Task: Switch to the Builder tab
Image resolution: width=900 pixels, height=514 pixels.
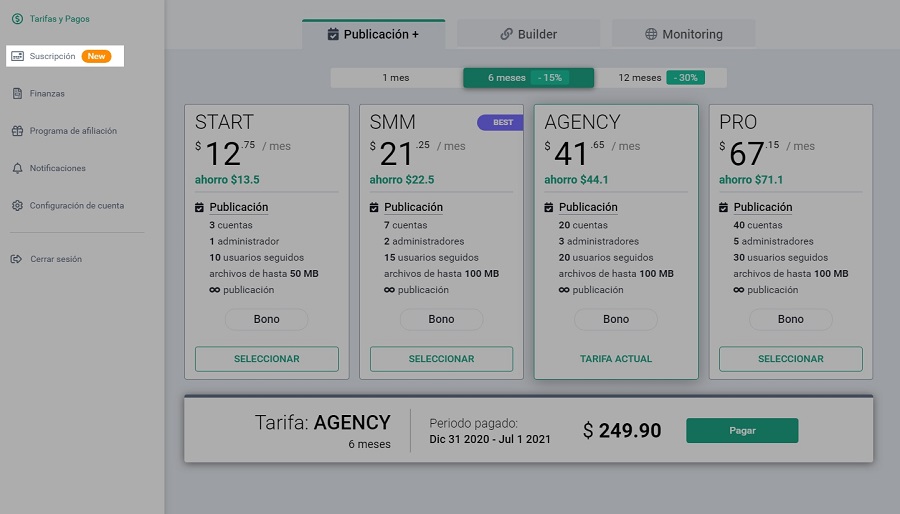Action: [x=528, y=34]
